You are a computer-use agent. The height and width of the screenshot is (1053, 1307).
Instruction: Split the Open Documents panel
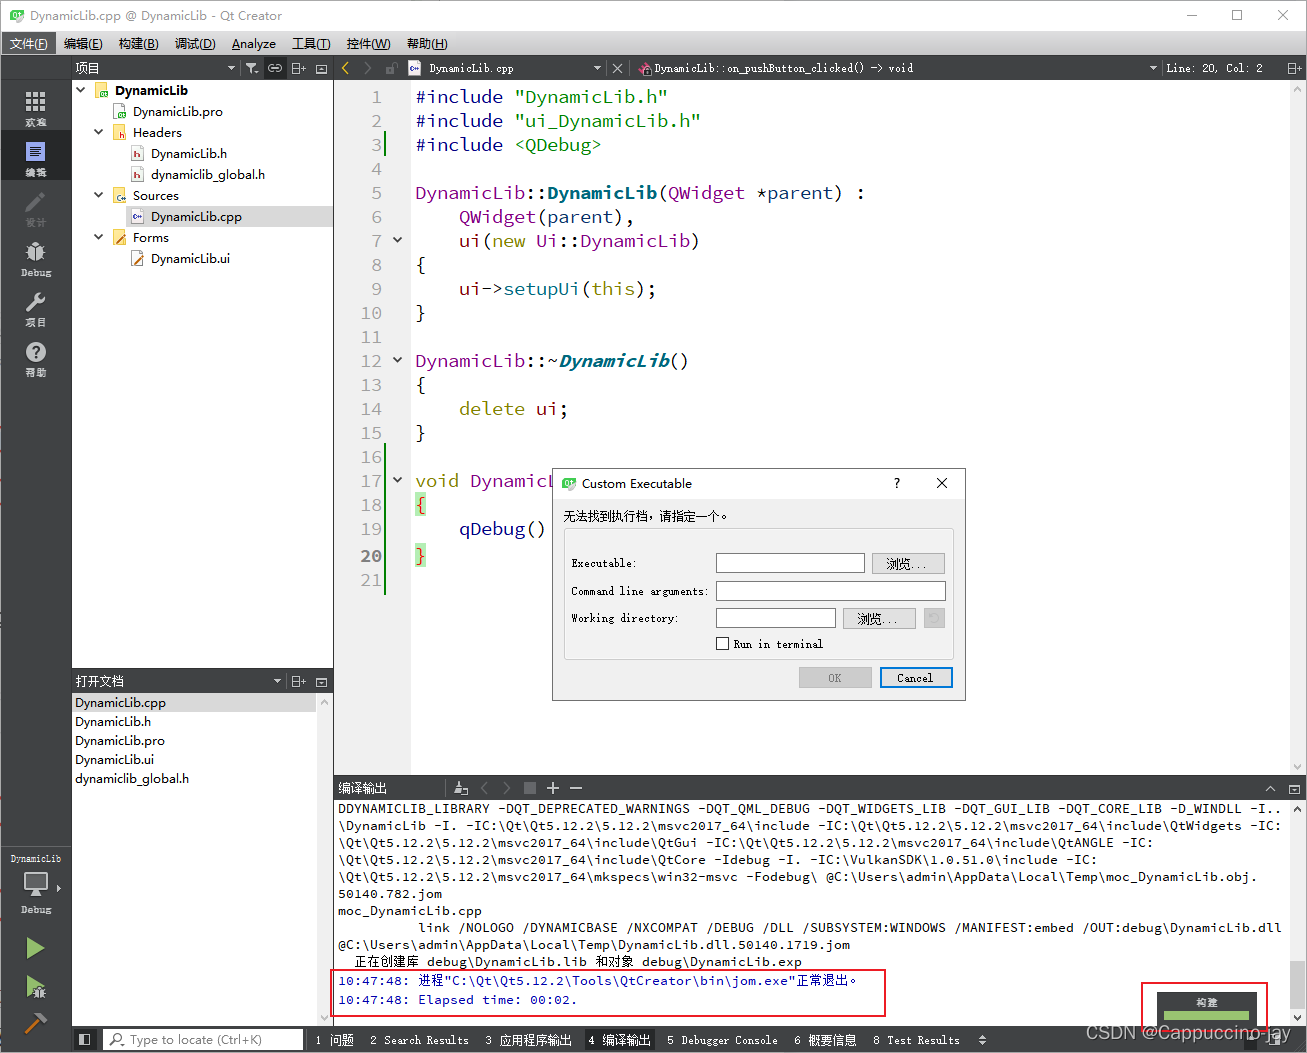point(298,681)
